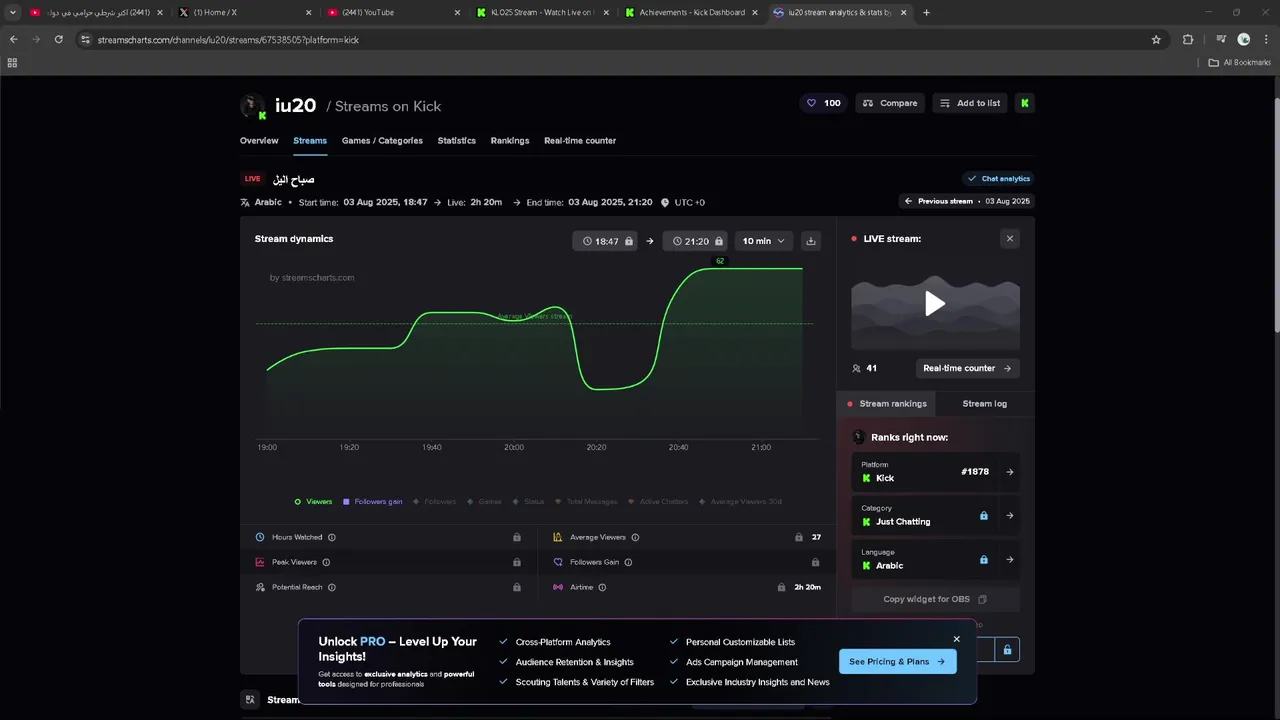Click the lock icon in Arabic language rank

tap(984, 560)
